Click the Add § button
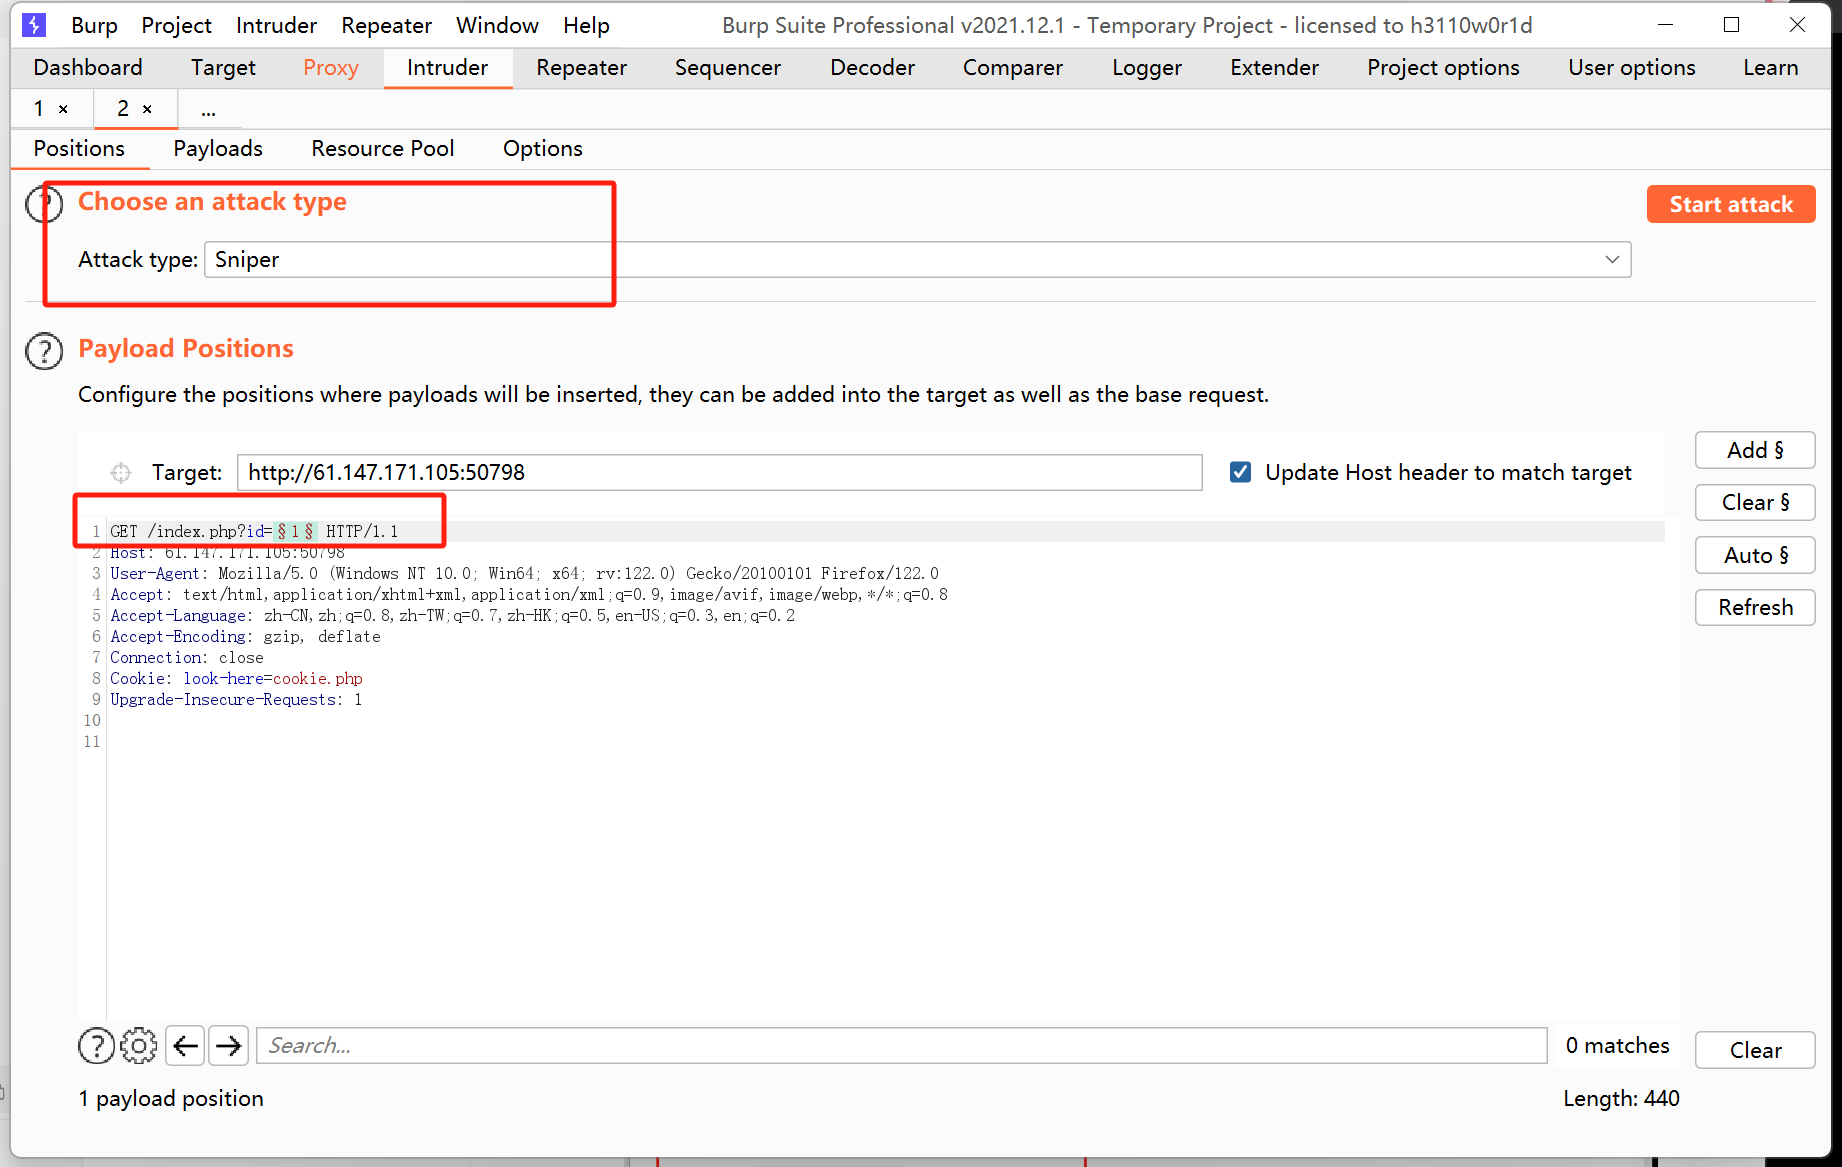Image resolution: width=1842 pixels, height=1167 pixels. [1755, 450]
